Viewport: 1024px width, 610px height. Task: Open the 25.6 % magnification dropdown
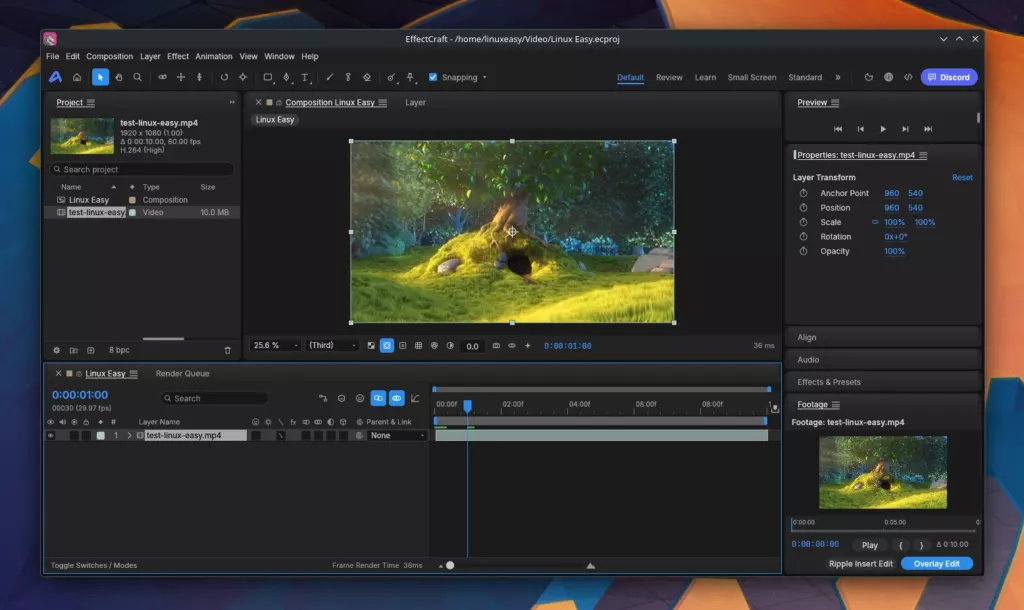click(x=276, y=345)
